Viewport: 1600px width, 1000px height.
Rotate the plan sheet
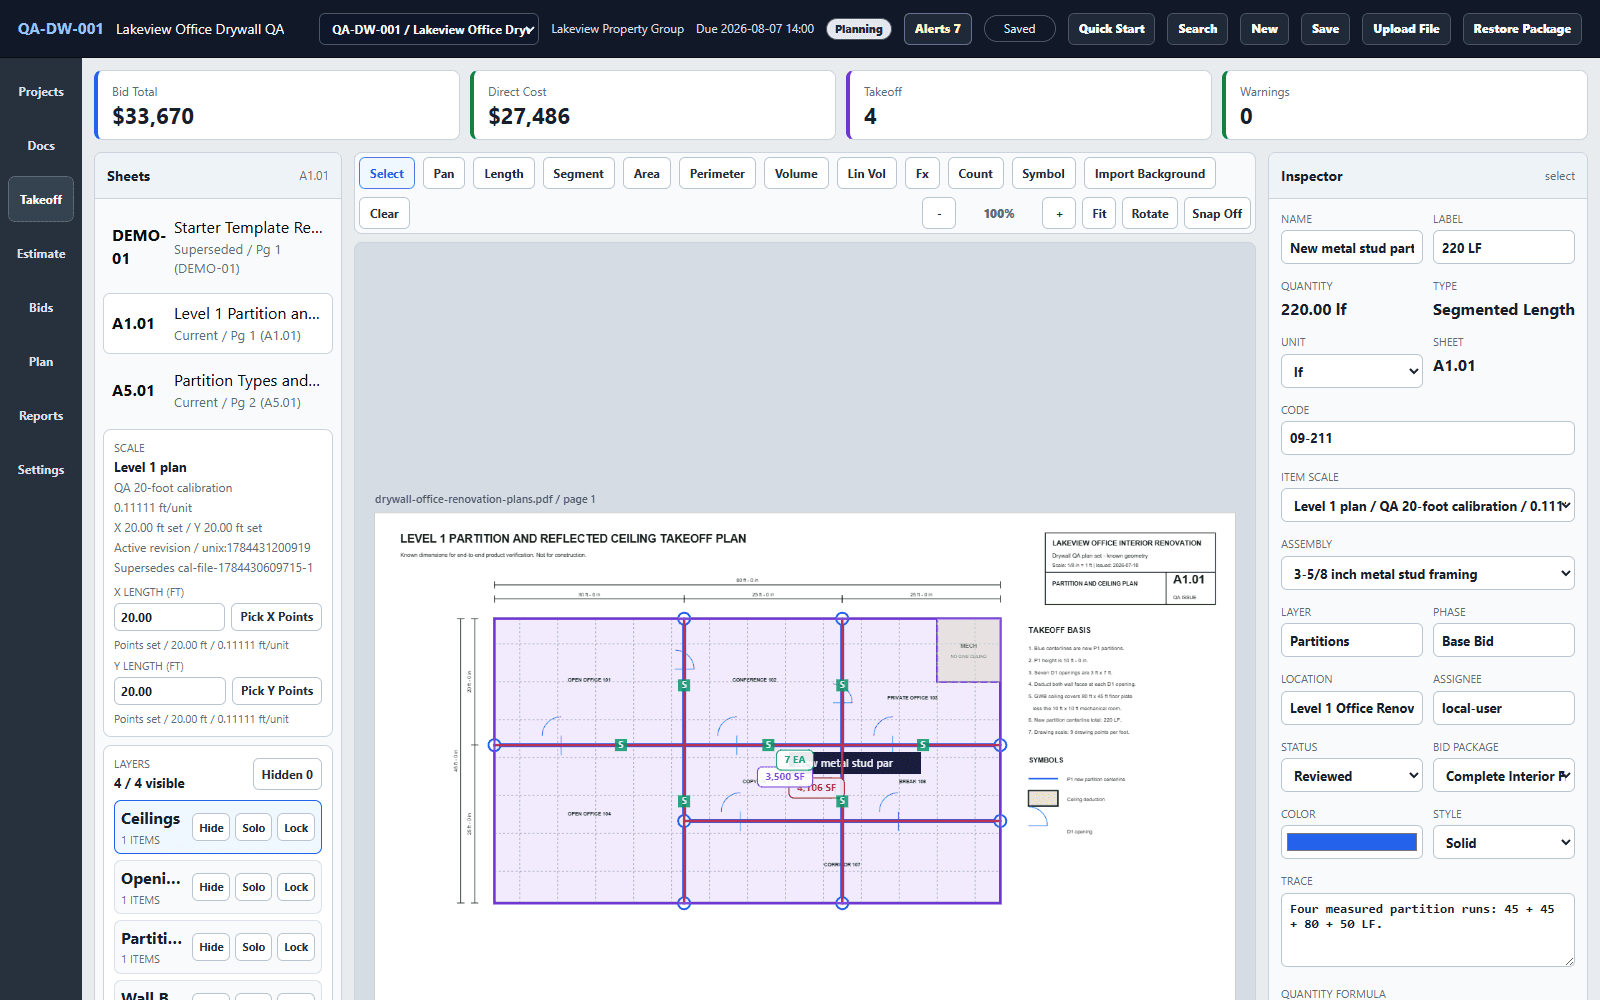coord(1150,214)
